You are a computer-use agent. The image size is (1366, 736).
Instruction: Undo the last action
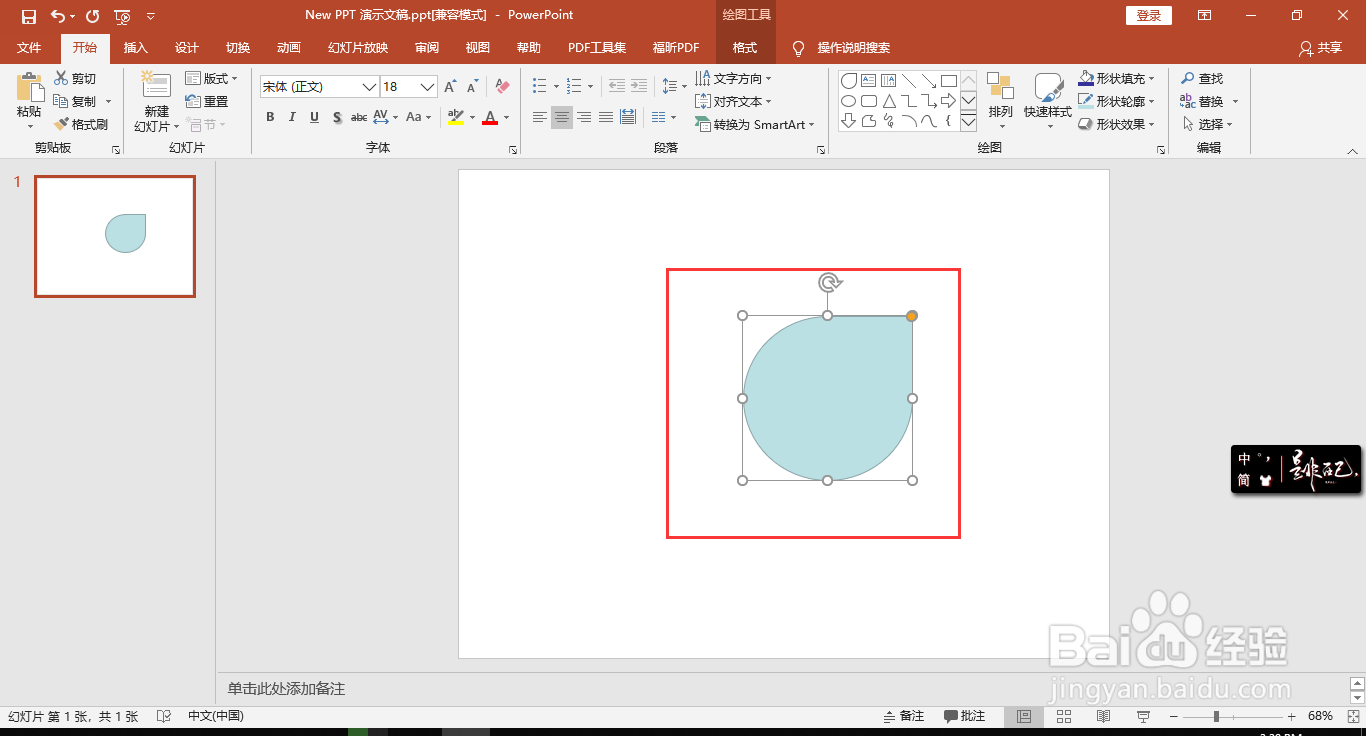point(58,16)
